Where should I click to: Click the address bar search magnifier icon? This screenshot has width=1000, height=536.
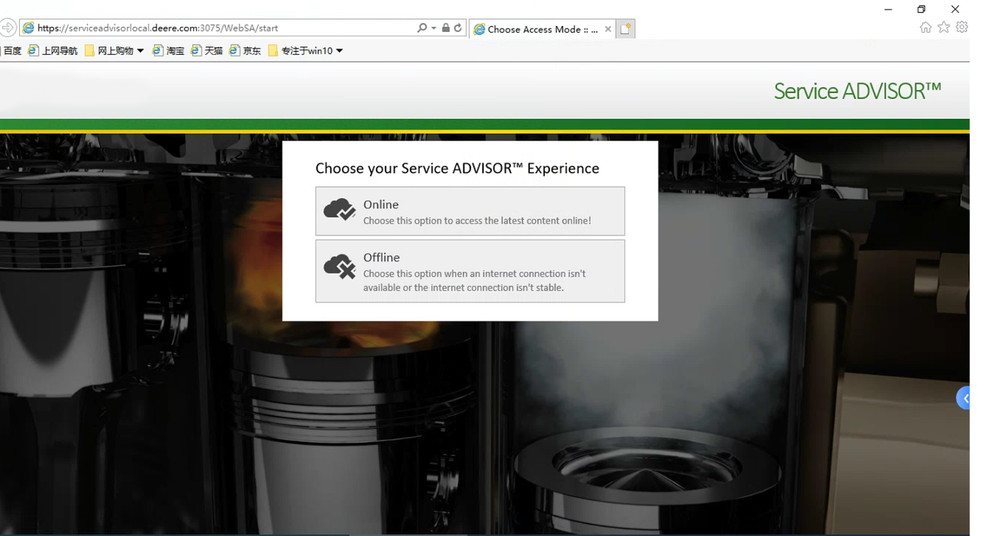[422, 28]
